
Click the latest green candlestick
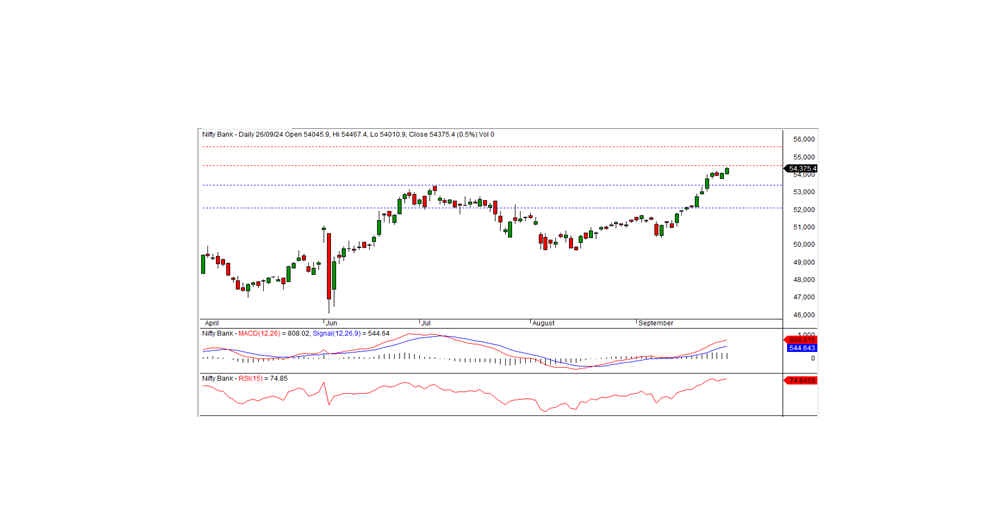[728, 170]
